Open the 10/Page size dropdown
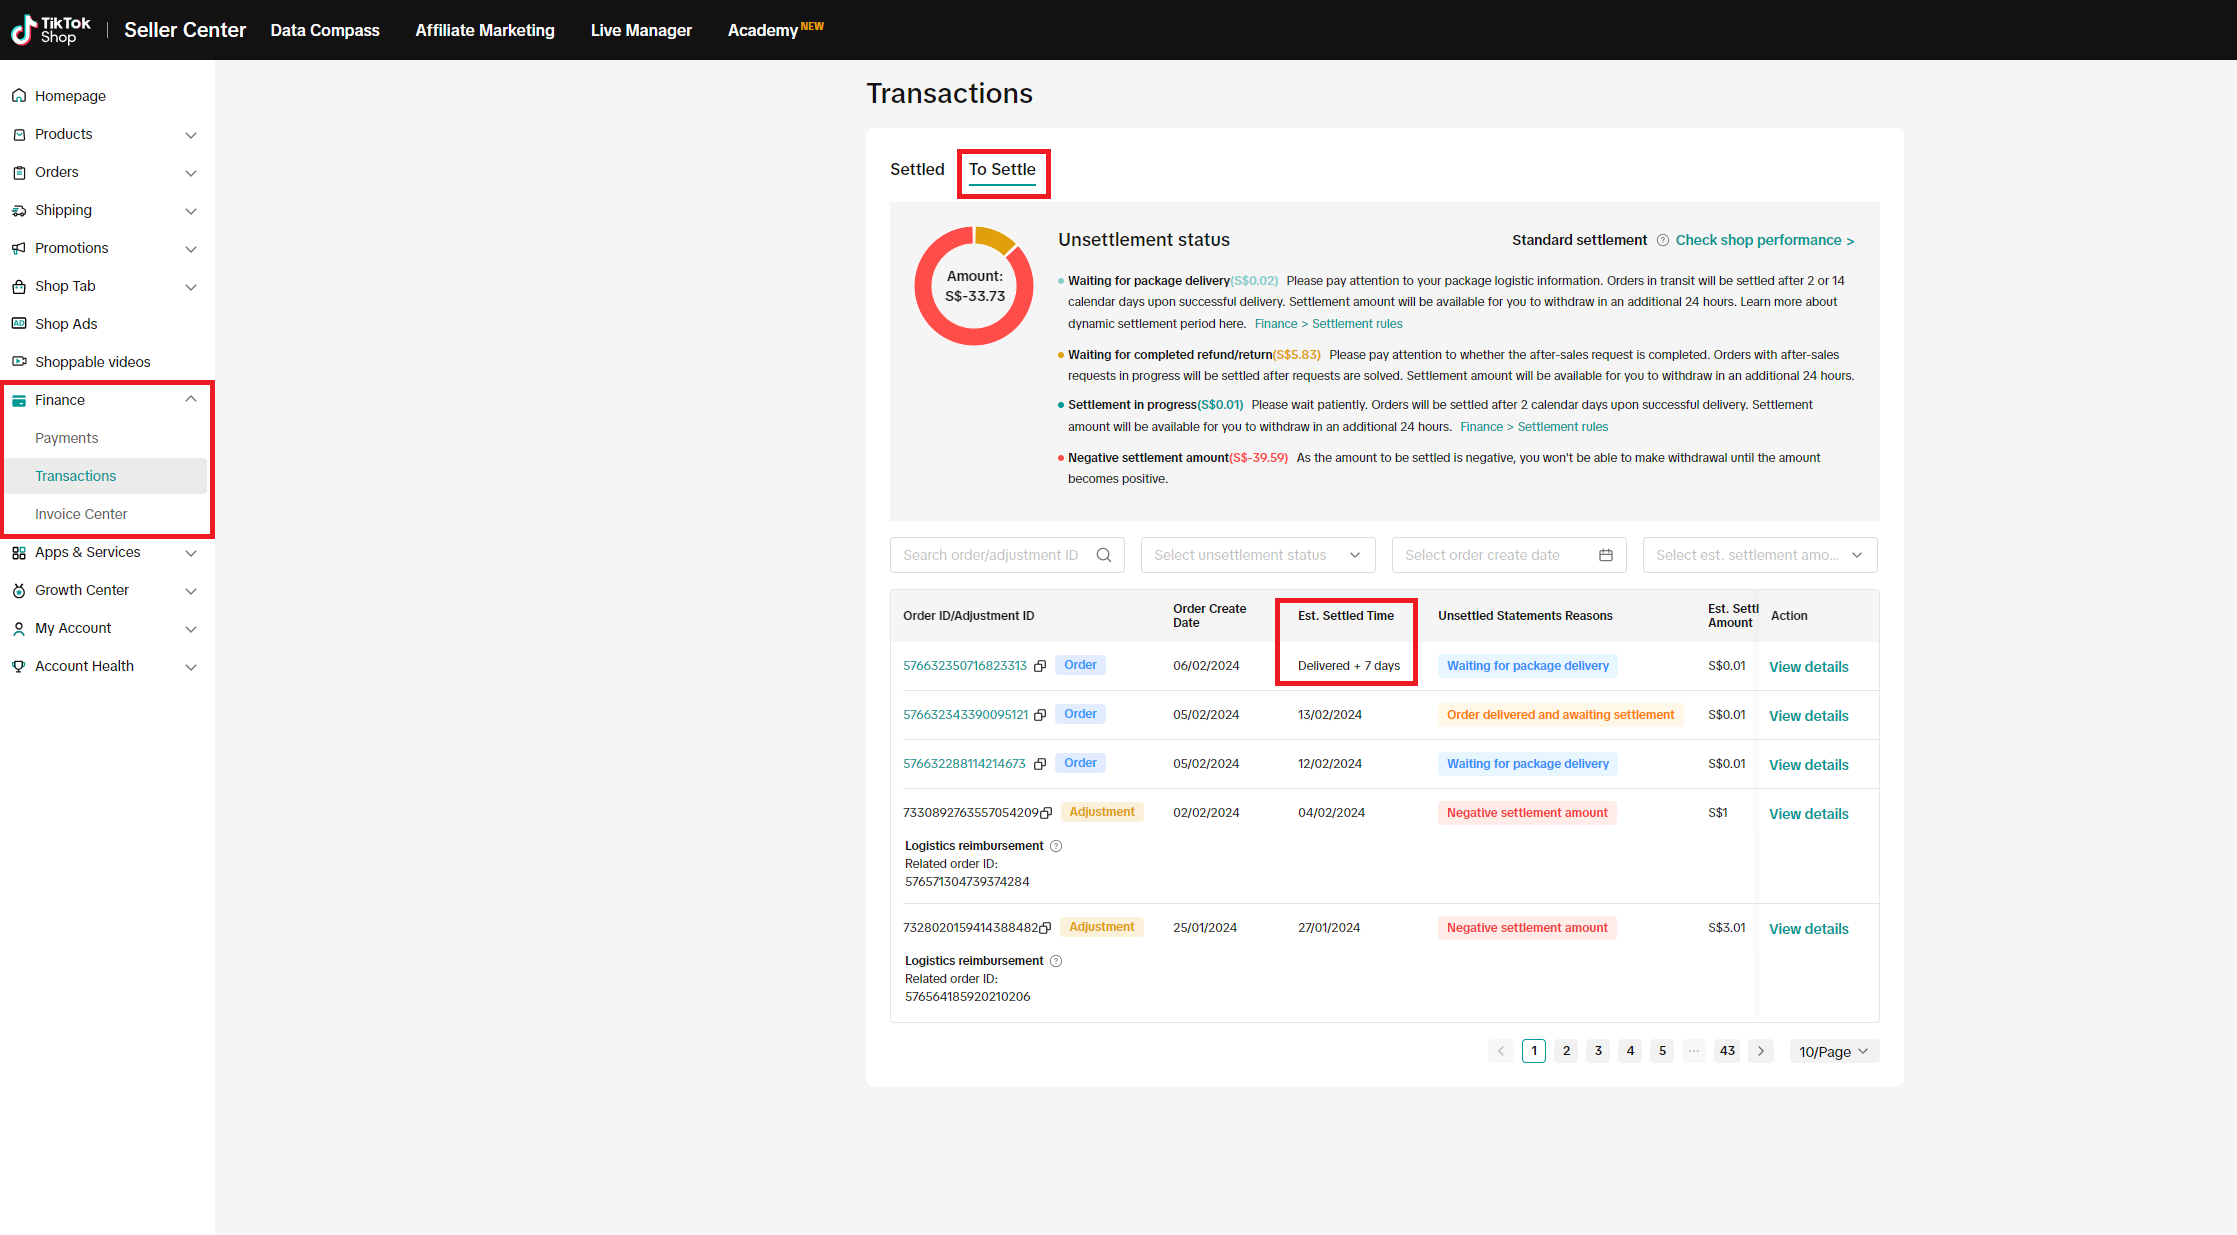Screen dimensions: 2237x1235 pyautogui.click(x=1833, y=1051)
